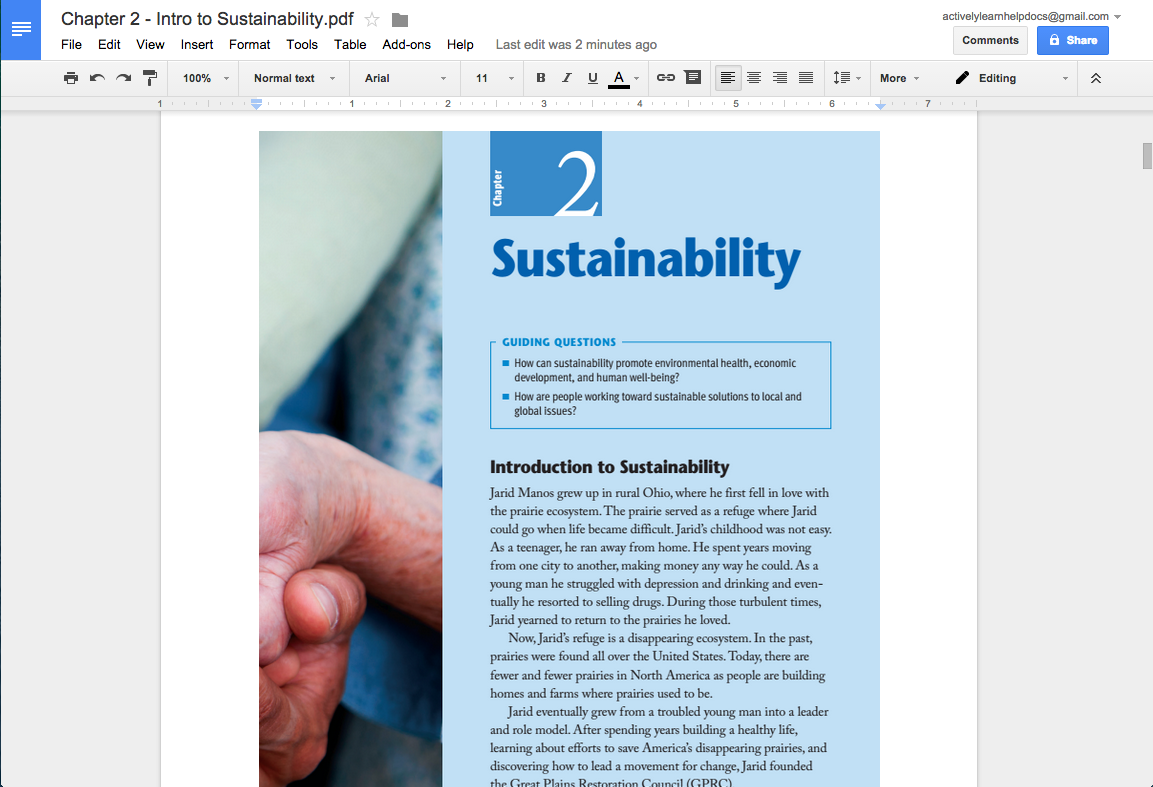Center align the text
This screenshot has height=787, width=1153.
point(754,78)
